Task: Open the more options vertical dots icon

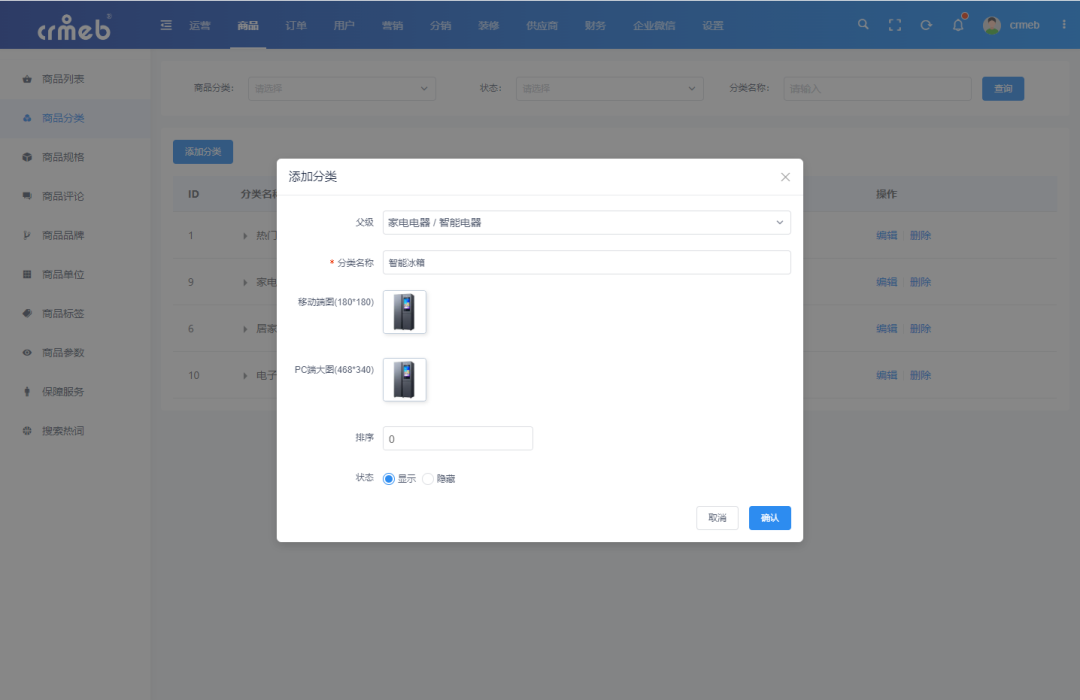Action: tap(1063, 24)
